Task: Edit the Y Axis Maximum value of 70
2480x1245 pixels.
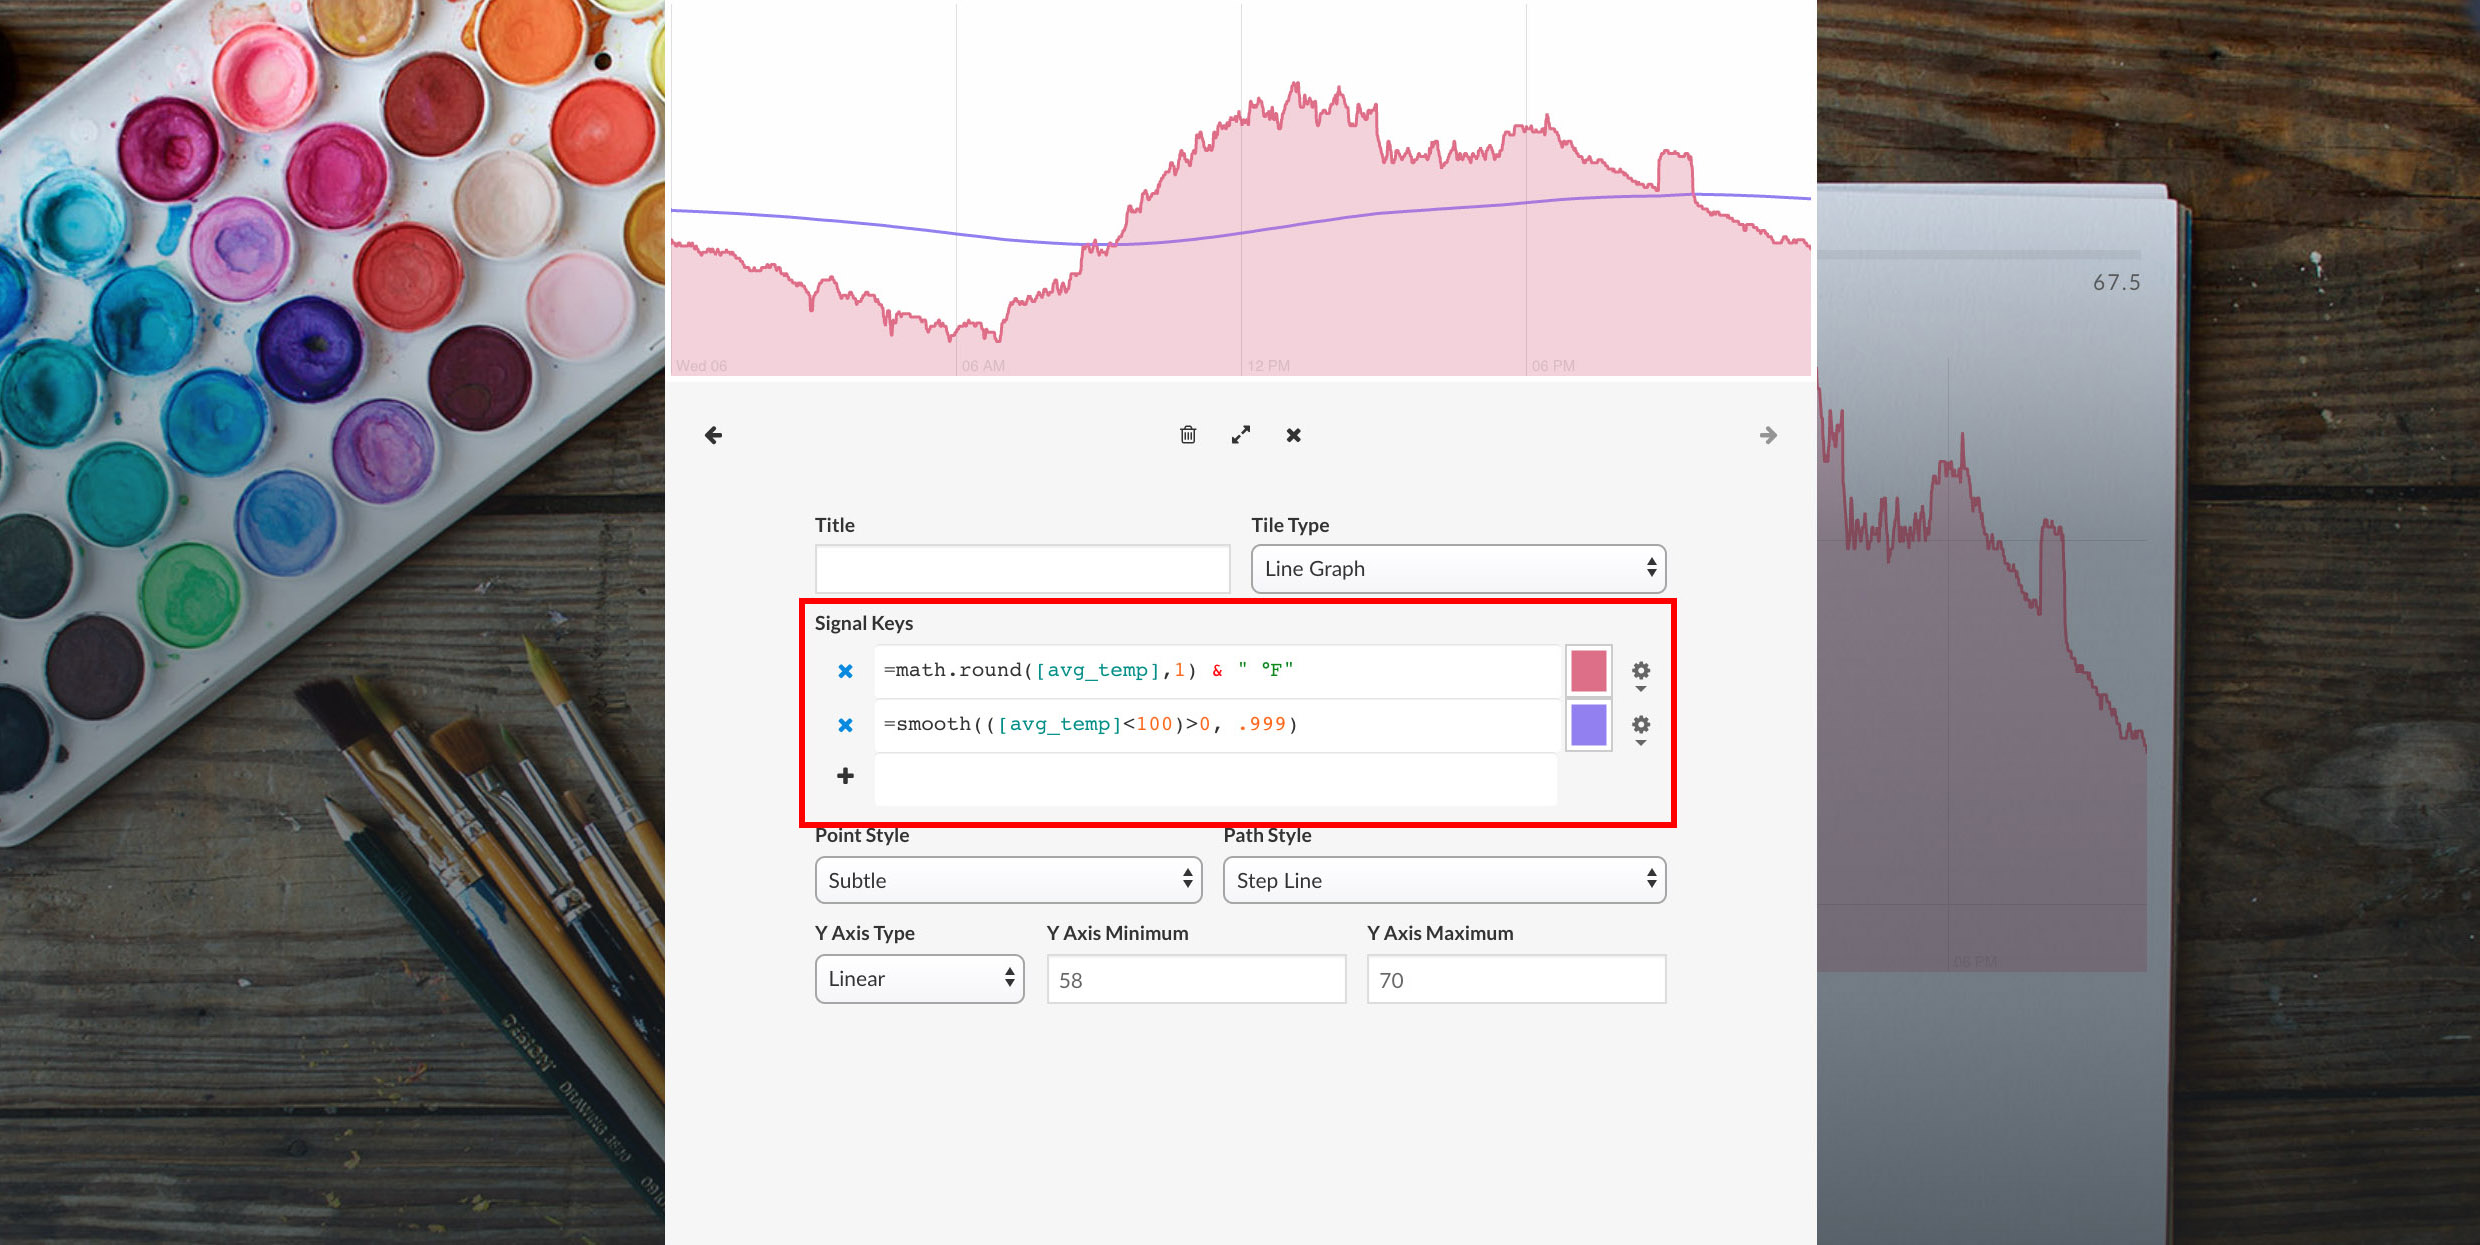Action: tap(1516, 978)
